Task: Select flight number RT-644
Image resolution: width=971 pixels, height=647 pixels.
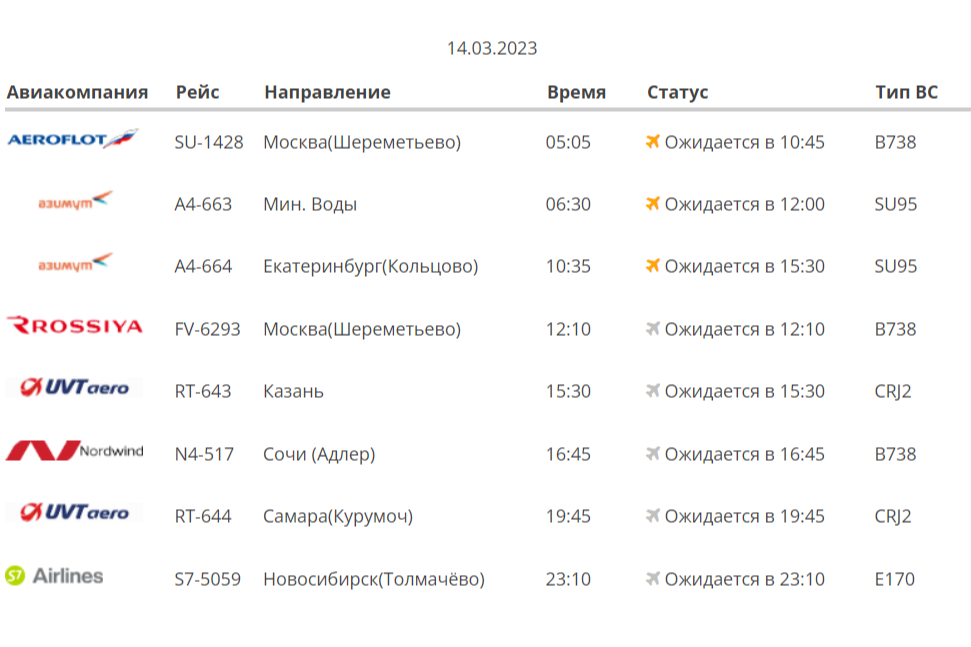Action: (x=202, y=516)
